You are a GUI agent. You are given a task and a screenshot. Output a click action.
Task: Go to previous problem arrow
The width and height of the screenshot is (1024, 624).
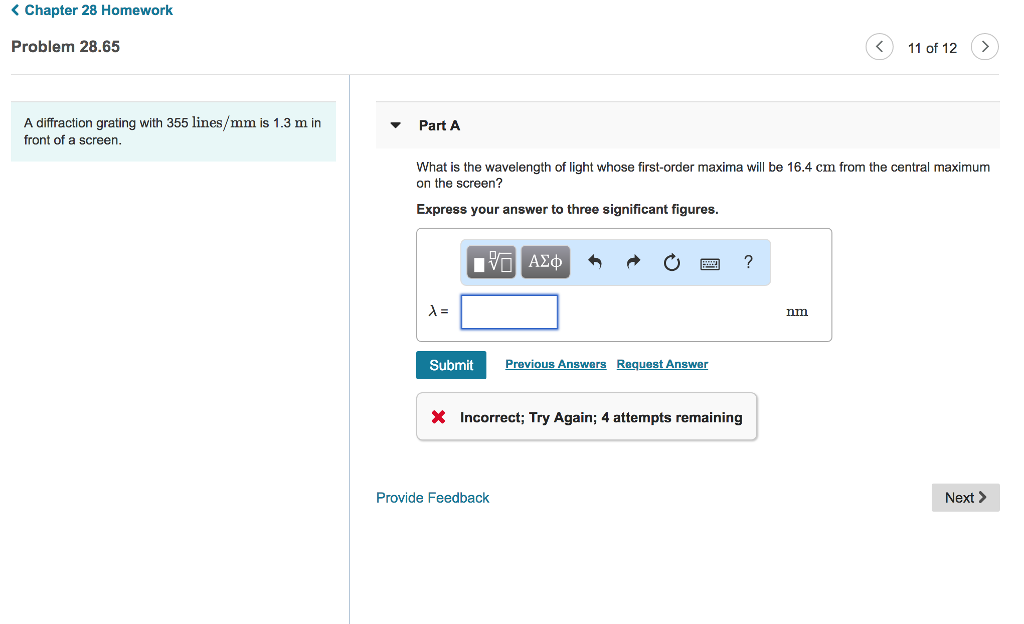pos(879,47)
